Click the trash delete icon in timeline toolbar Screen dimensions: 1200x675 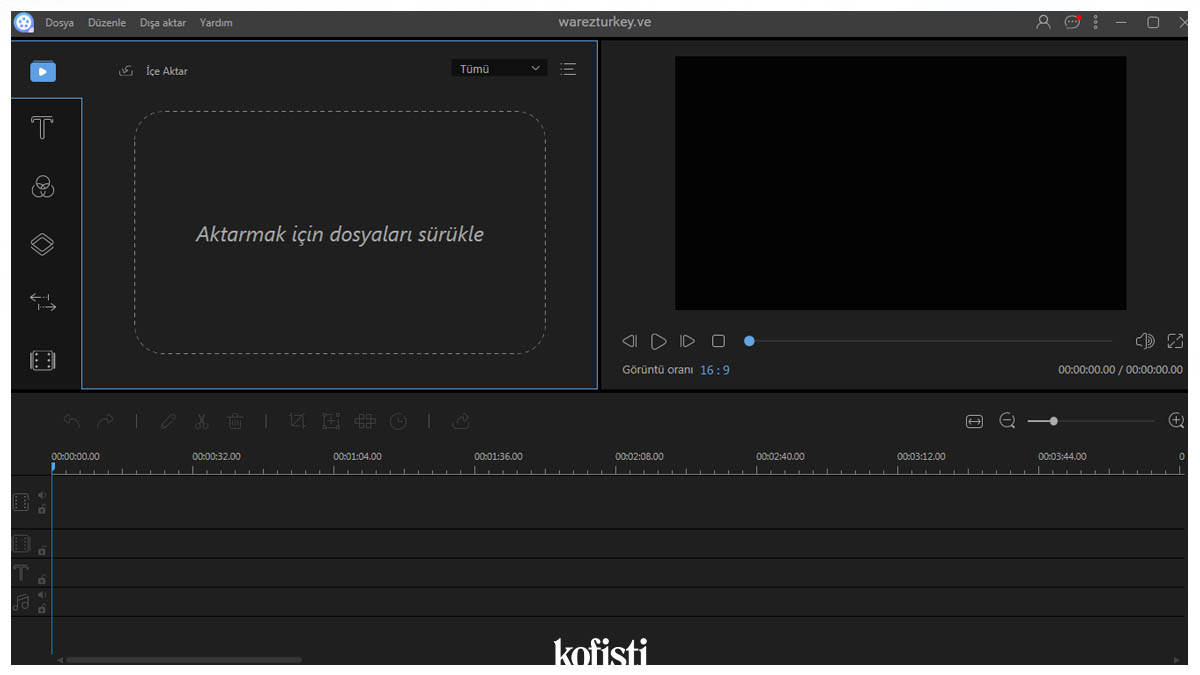tap(235, 421)
